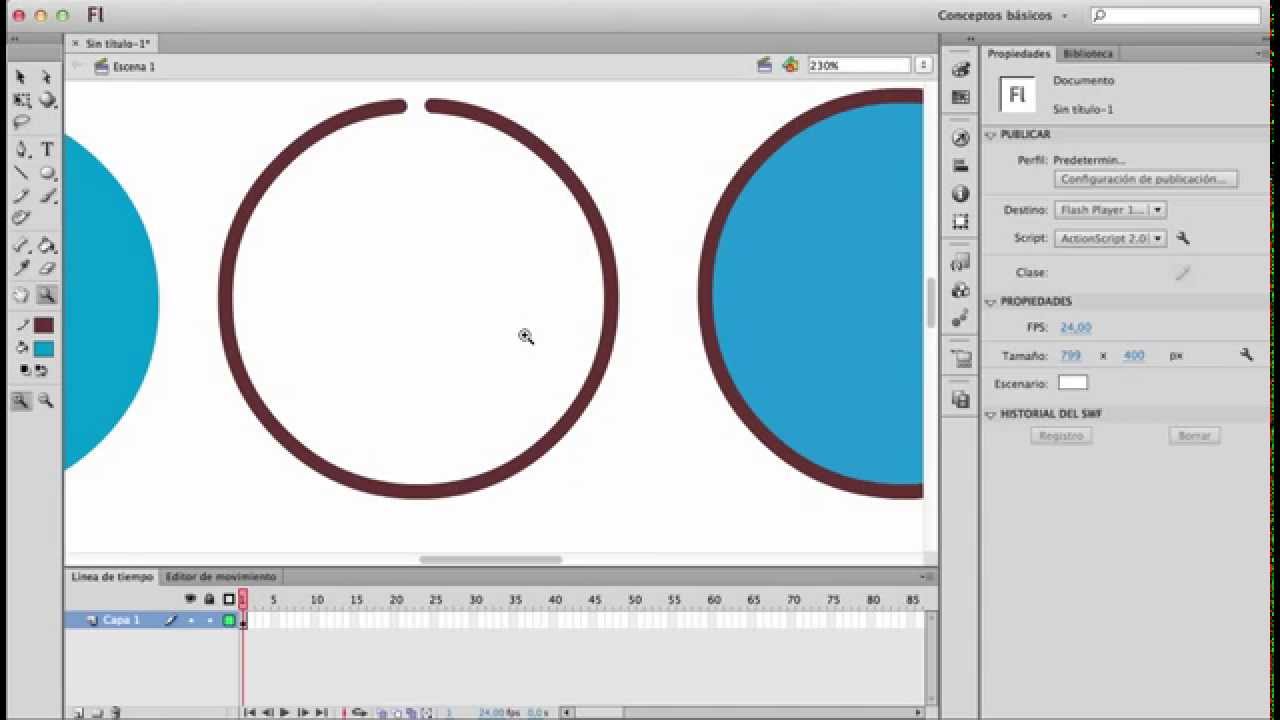This screenshot has height=720, width=1280.
Task: Select the Bone tool
Action: [20, 245]
